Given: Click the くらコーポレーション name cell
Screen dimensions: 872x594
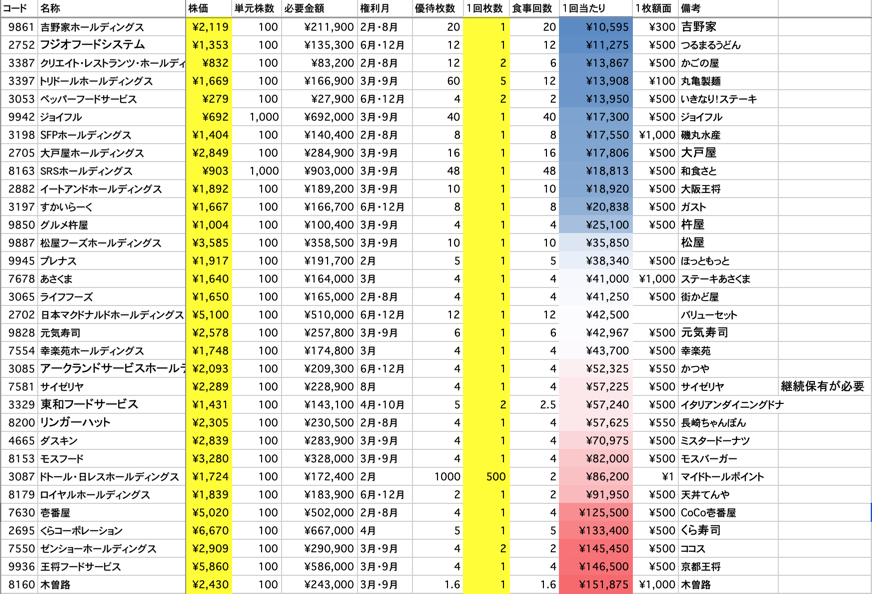Looking at the screenshot, I should [x=111, y=531].
